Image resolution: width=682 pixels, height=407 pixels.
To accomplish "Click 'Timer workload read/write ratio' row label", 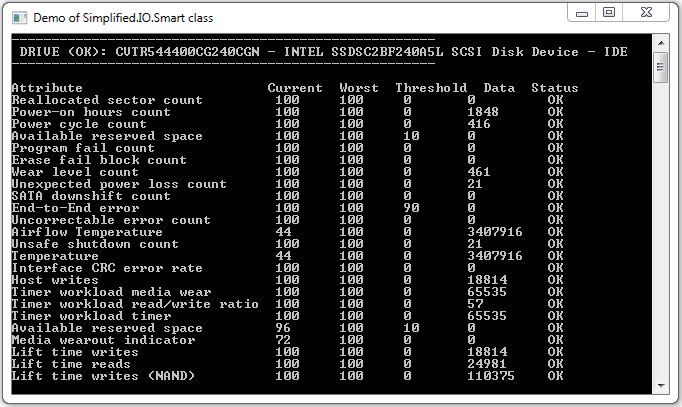I will coord(135,304).
